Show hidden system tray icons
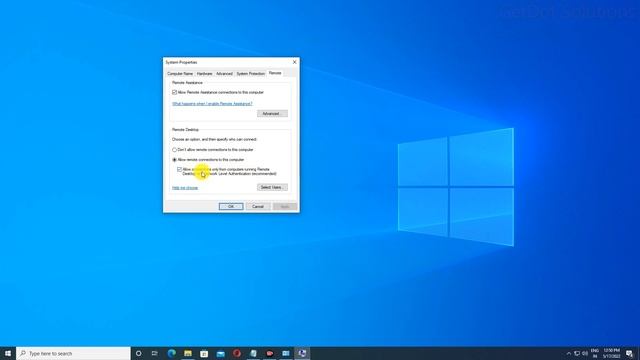 click(569, 353)
